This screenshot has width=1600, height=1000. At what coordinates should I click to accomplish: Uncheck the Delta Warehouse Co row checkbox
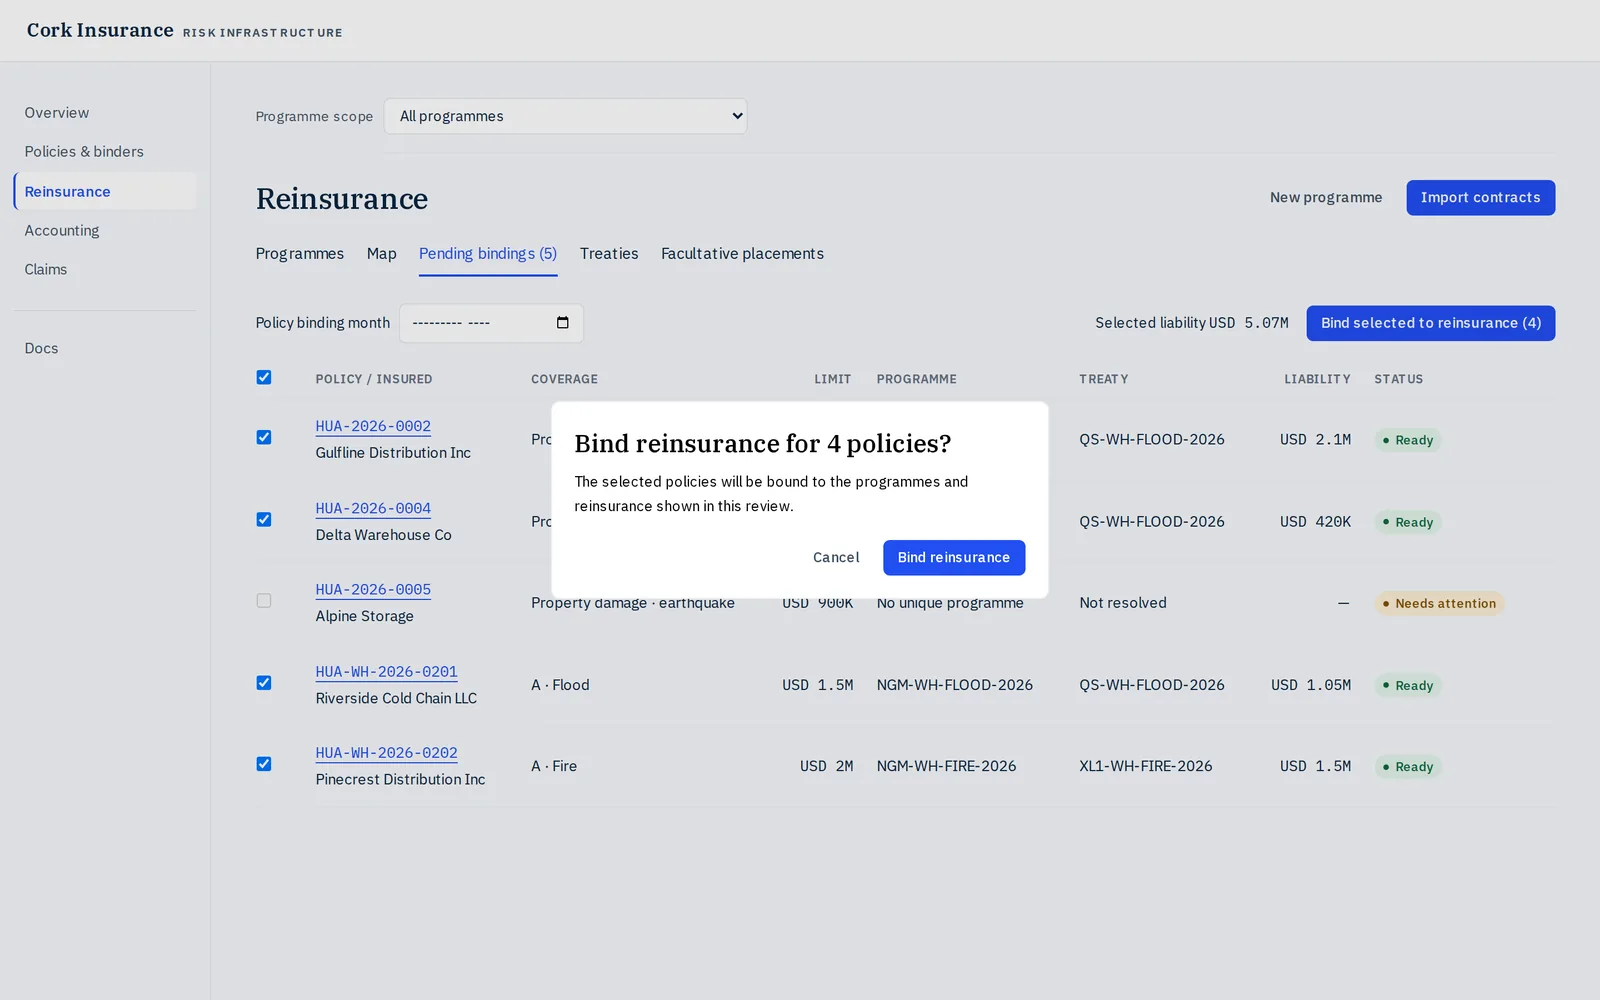coord(264,519)
